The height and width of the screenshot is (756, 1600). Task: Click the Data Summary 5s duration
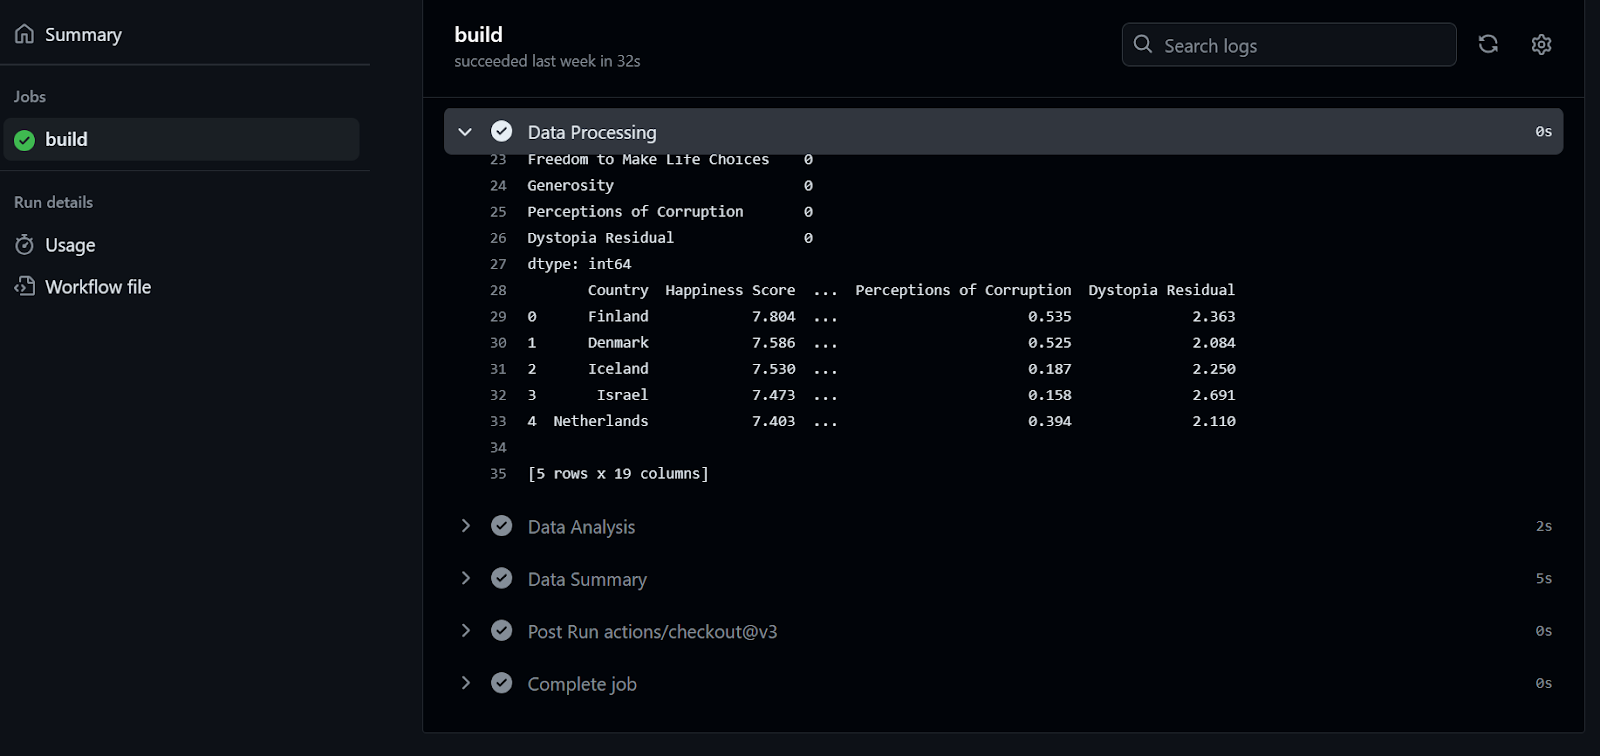pos(1544,579)
